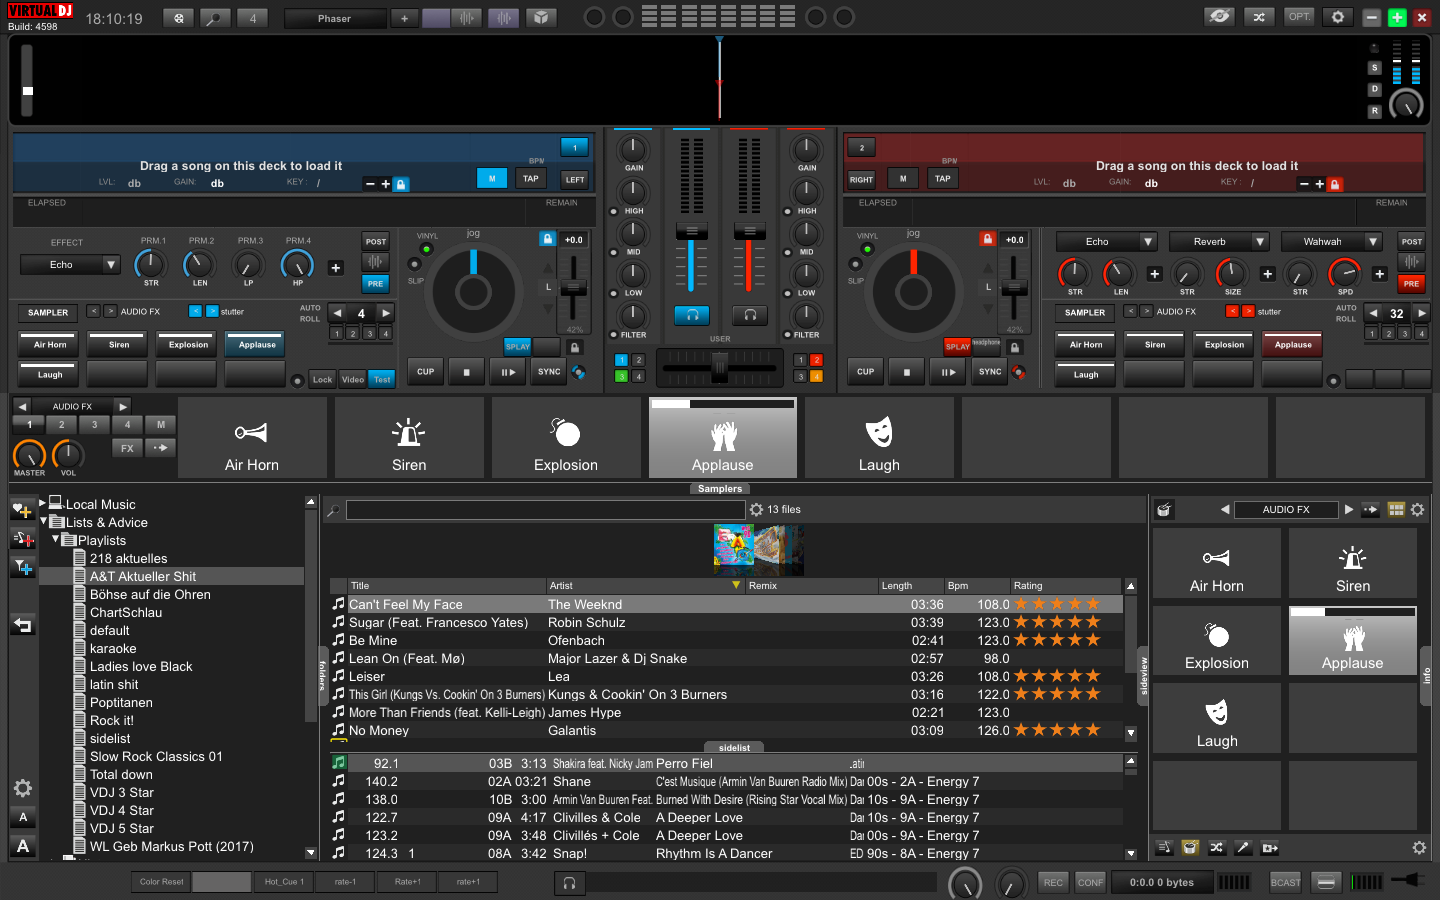This screenshot has width=1440, height=900.
Task: Toggle left deck M button
Action: tap(492, 178)
